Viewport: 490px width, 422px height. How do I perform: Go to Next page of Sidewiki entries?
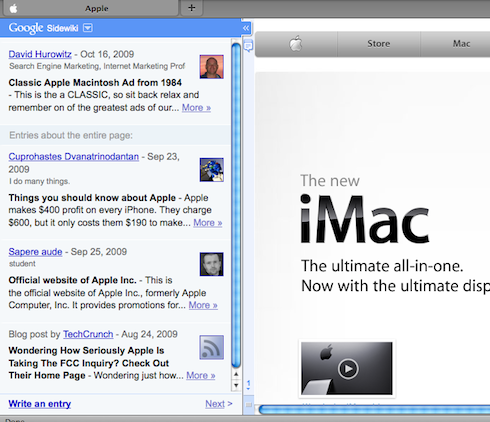pyautogui.click(x=219, y=404)
